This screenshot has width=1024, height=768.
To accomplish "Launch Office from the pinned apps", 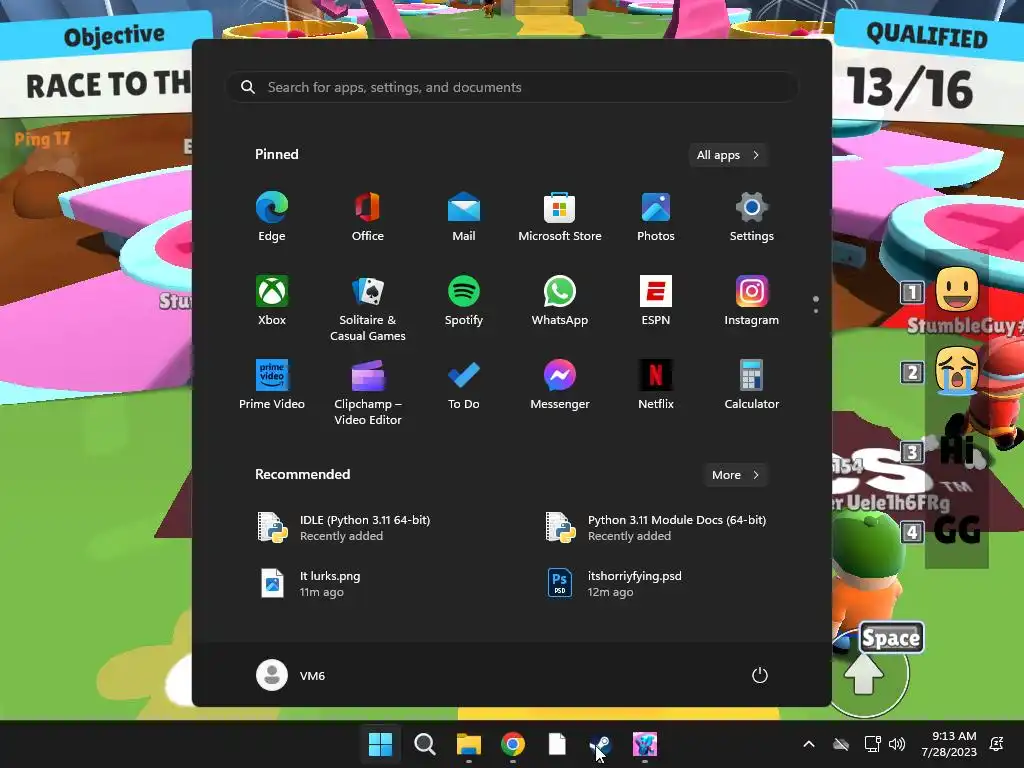I will click(368, 217).
